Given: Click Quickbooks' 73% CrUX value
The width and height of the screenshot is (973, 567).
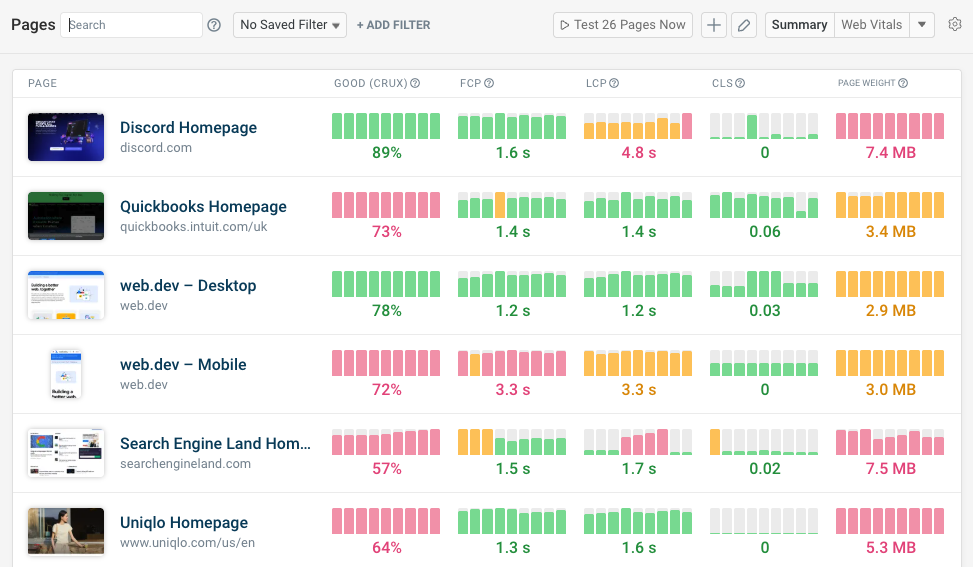Looking at the screenshot, I should coord(387,231).
